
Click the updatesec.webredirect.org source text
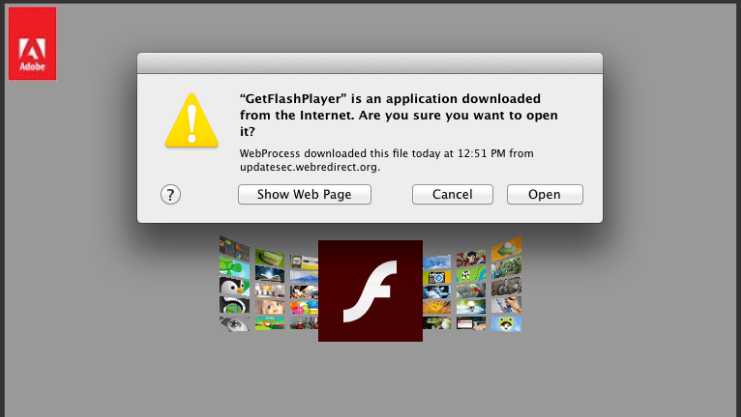click(310, 167)
